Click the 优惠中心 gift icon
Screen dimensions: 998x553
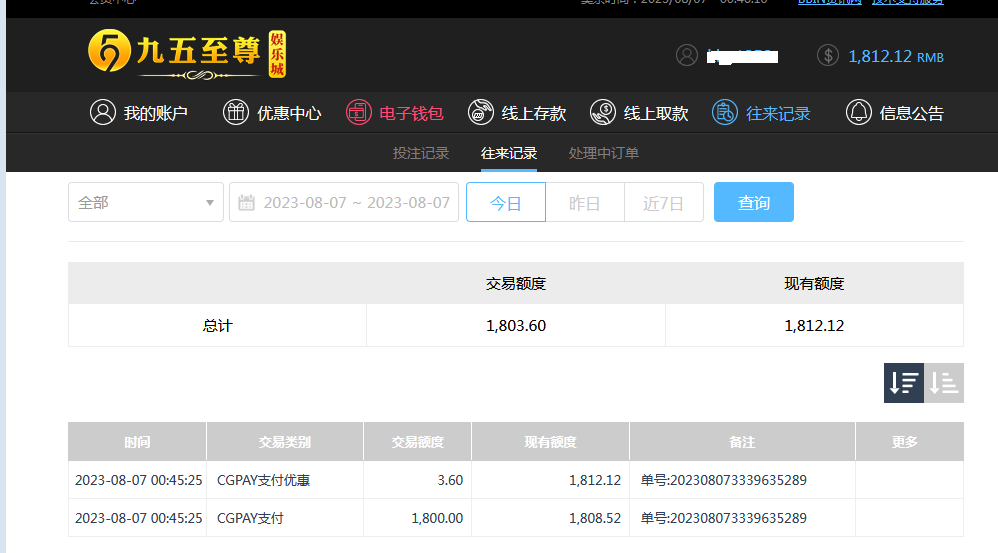pyautogui.click(x=235, y=113)
